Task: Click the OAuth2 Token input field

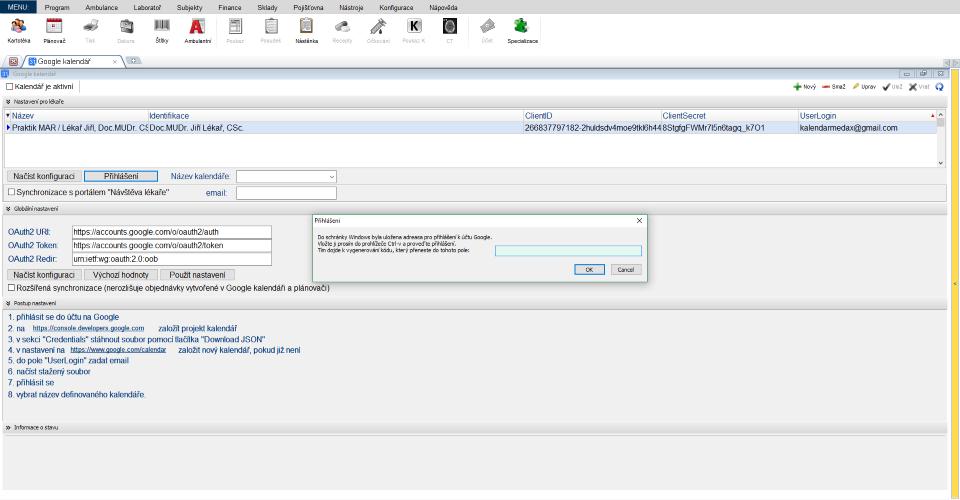Action: [x=171, y=245]
